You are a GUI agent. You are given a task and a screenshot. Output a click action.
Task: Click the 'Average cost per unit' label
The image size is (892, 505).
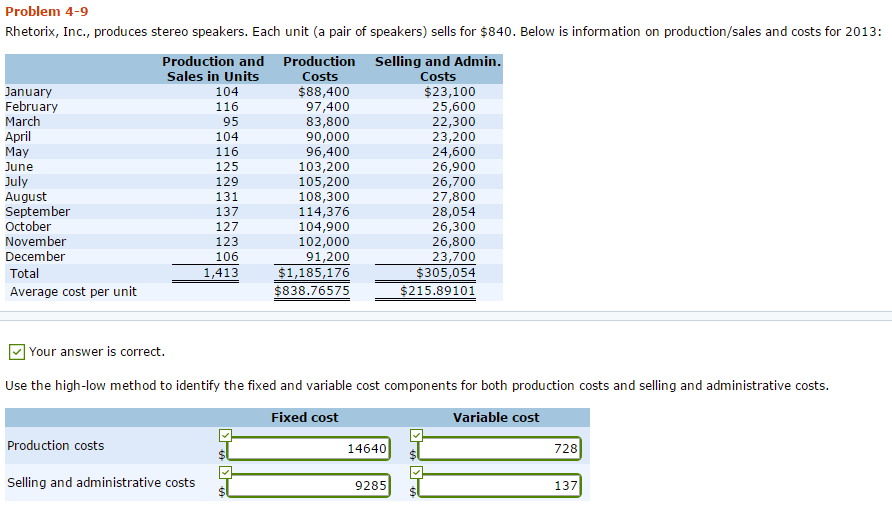pos(73,292)
